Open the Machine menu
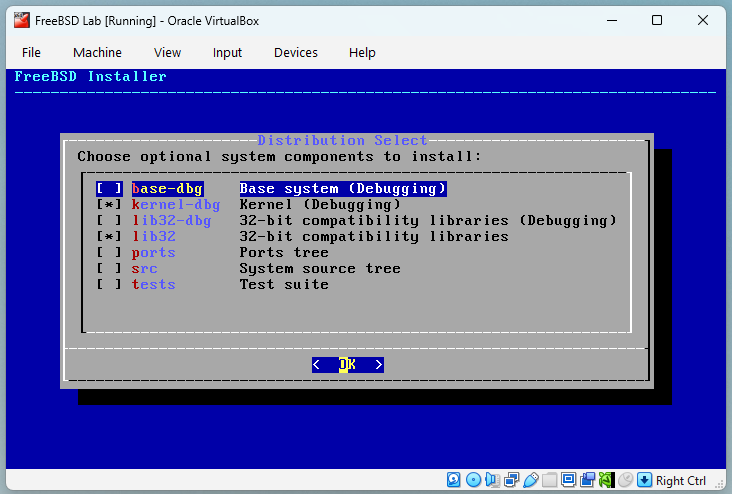The height and width of the screenshot is (494, 732). (x=97, y=52)
